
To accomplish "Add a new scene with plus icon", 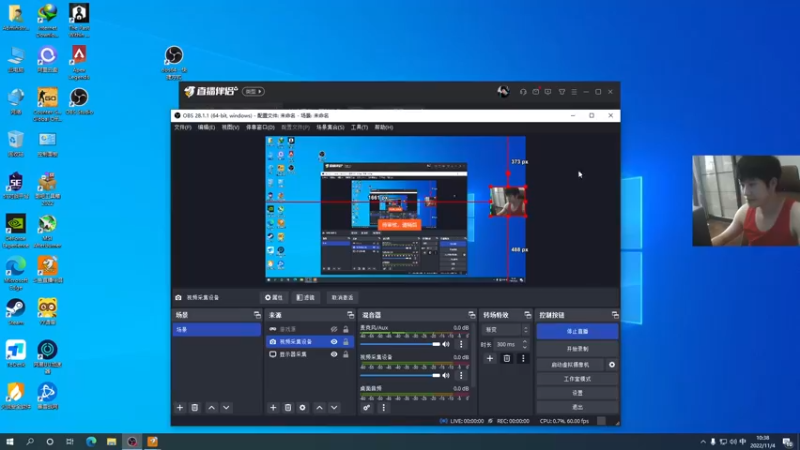I will 180,408.
